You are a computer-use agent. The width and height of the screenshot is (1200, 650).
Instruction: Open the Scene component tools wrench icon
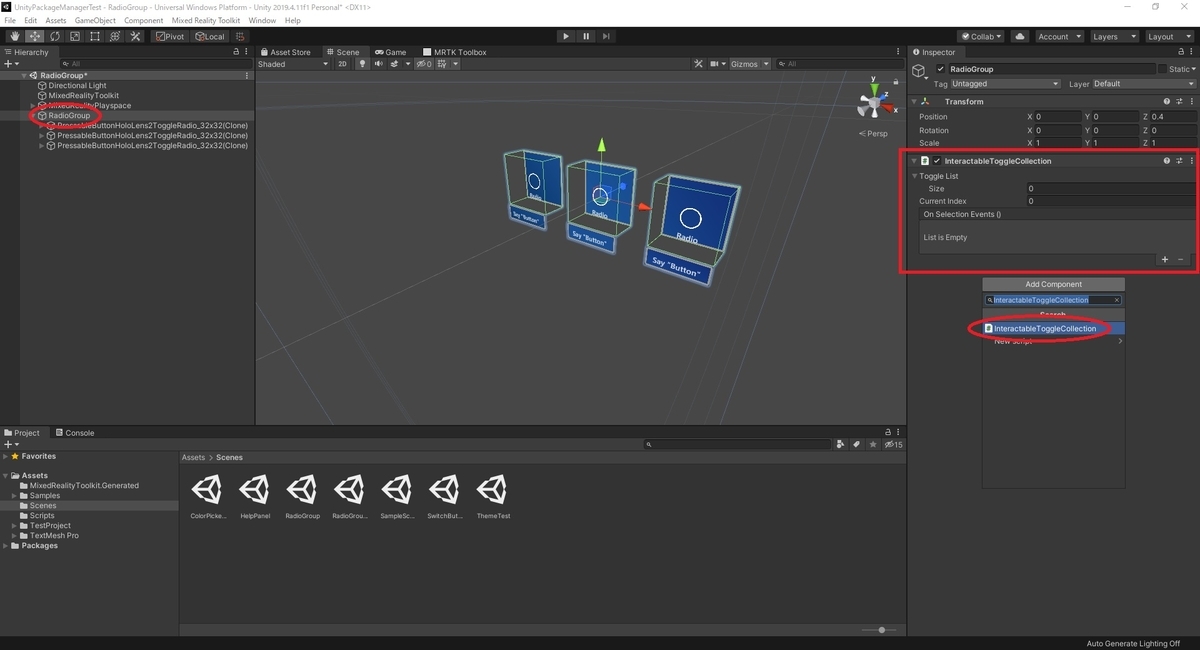(700, 64)
